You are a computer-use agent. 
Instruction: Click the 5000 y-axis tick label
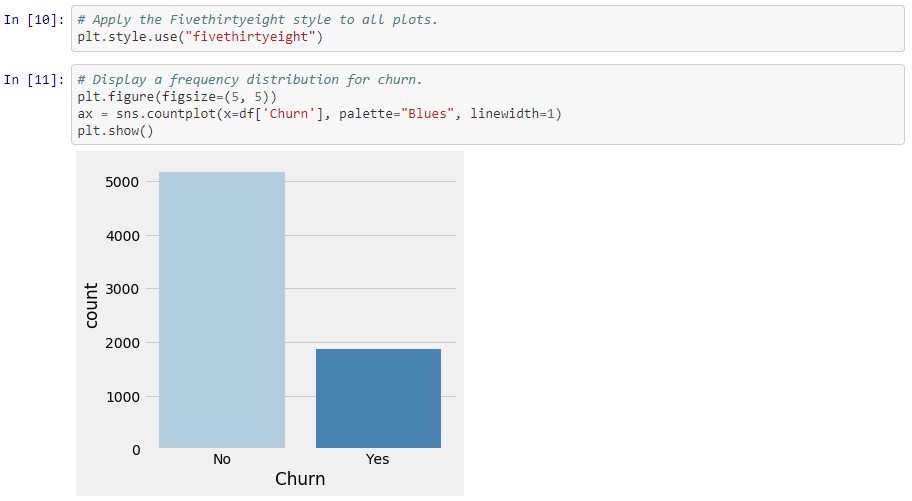(120, 183)
